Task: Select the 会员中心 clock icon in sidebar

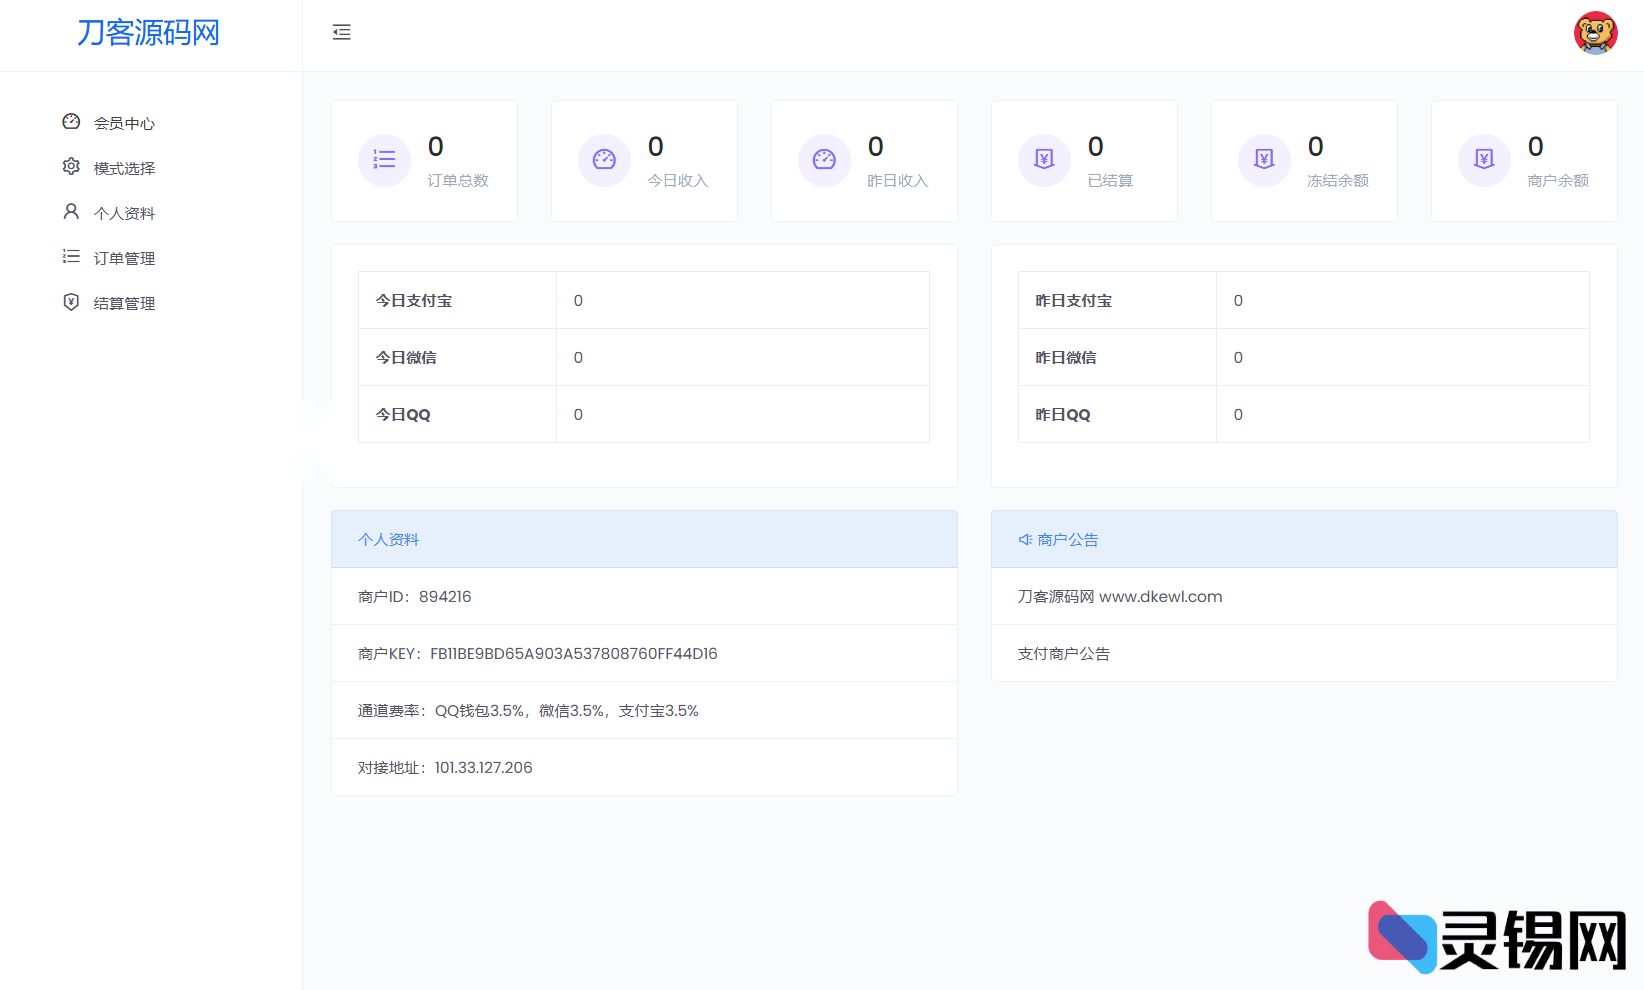Action: click(71, 121)
